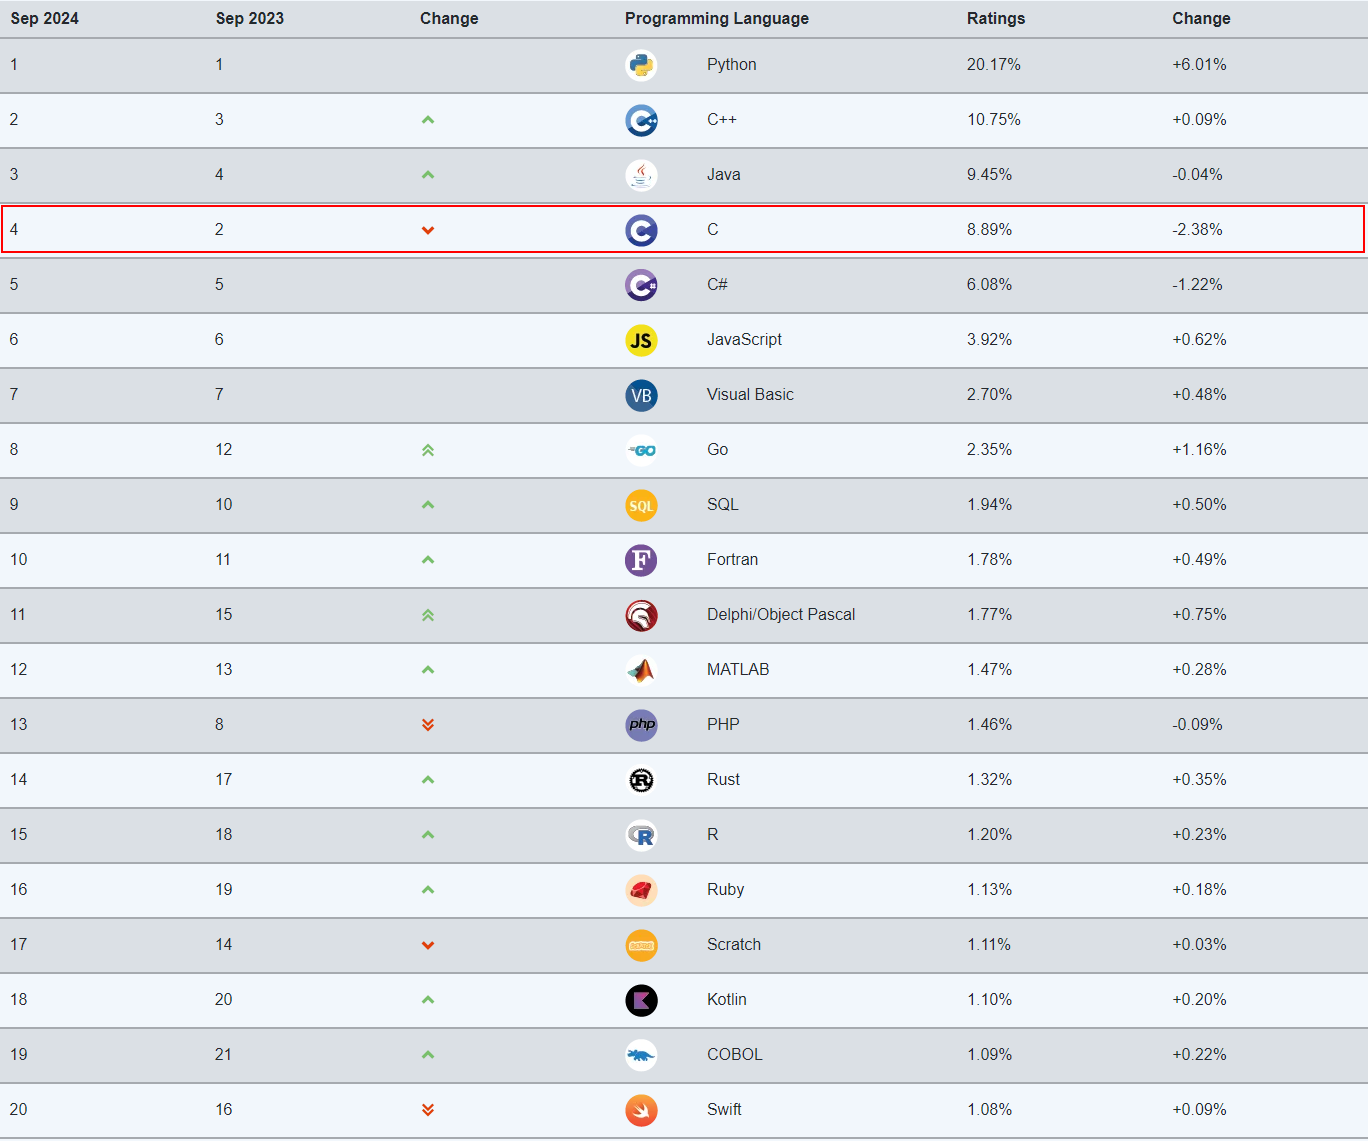Click the JavaScript JS logo
The image size is (1368, 1141).
(x=641, y=340)
